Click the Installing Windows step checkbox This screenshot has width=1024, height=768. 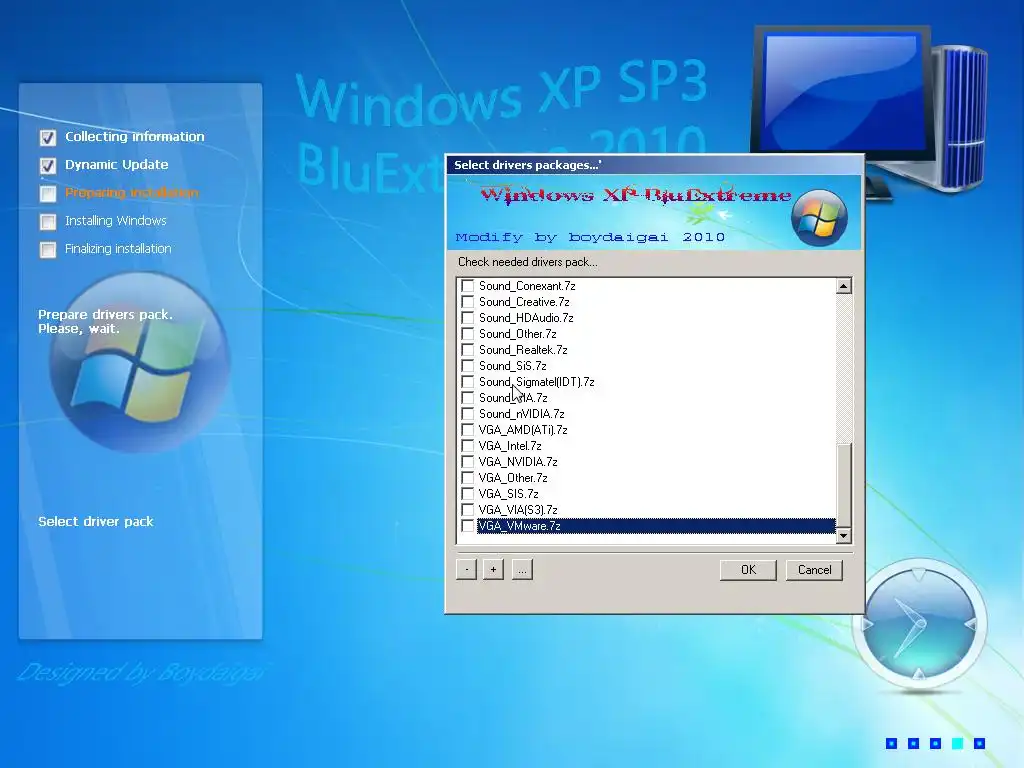(x=48, y=222)
